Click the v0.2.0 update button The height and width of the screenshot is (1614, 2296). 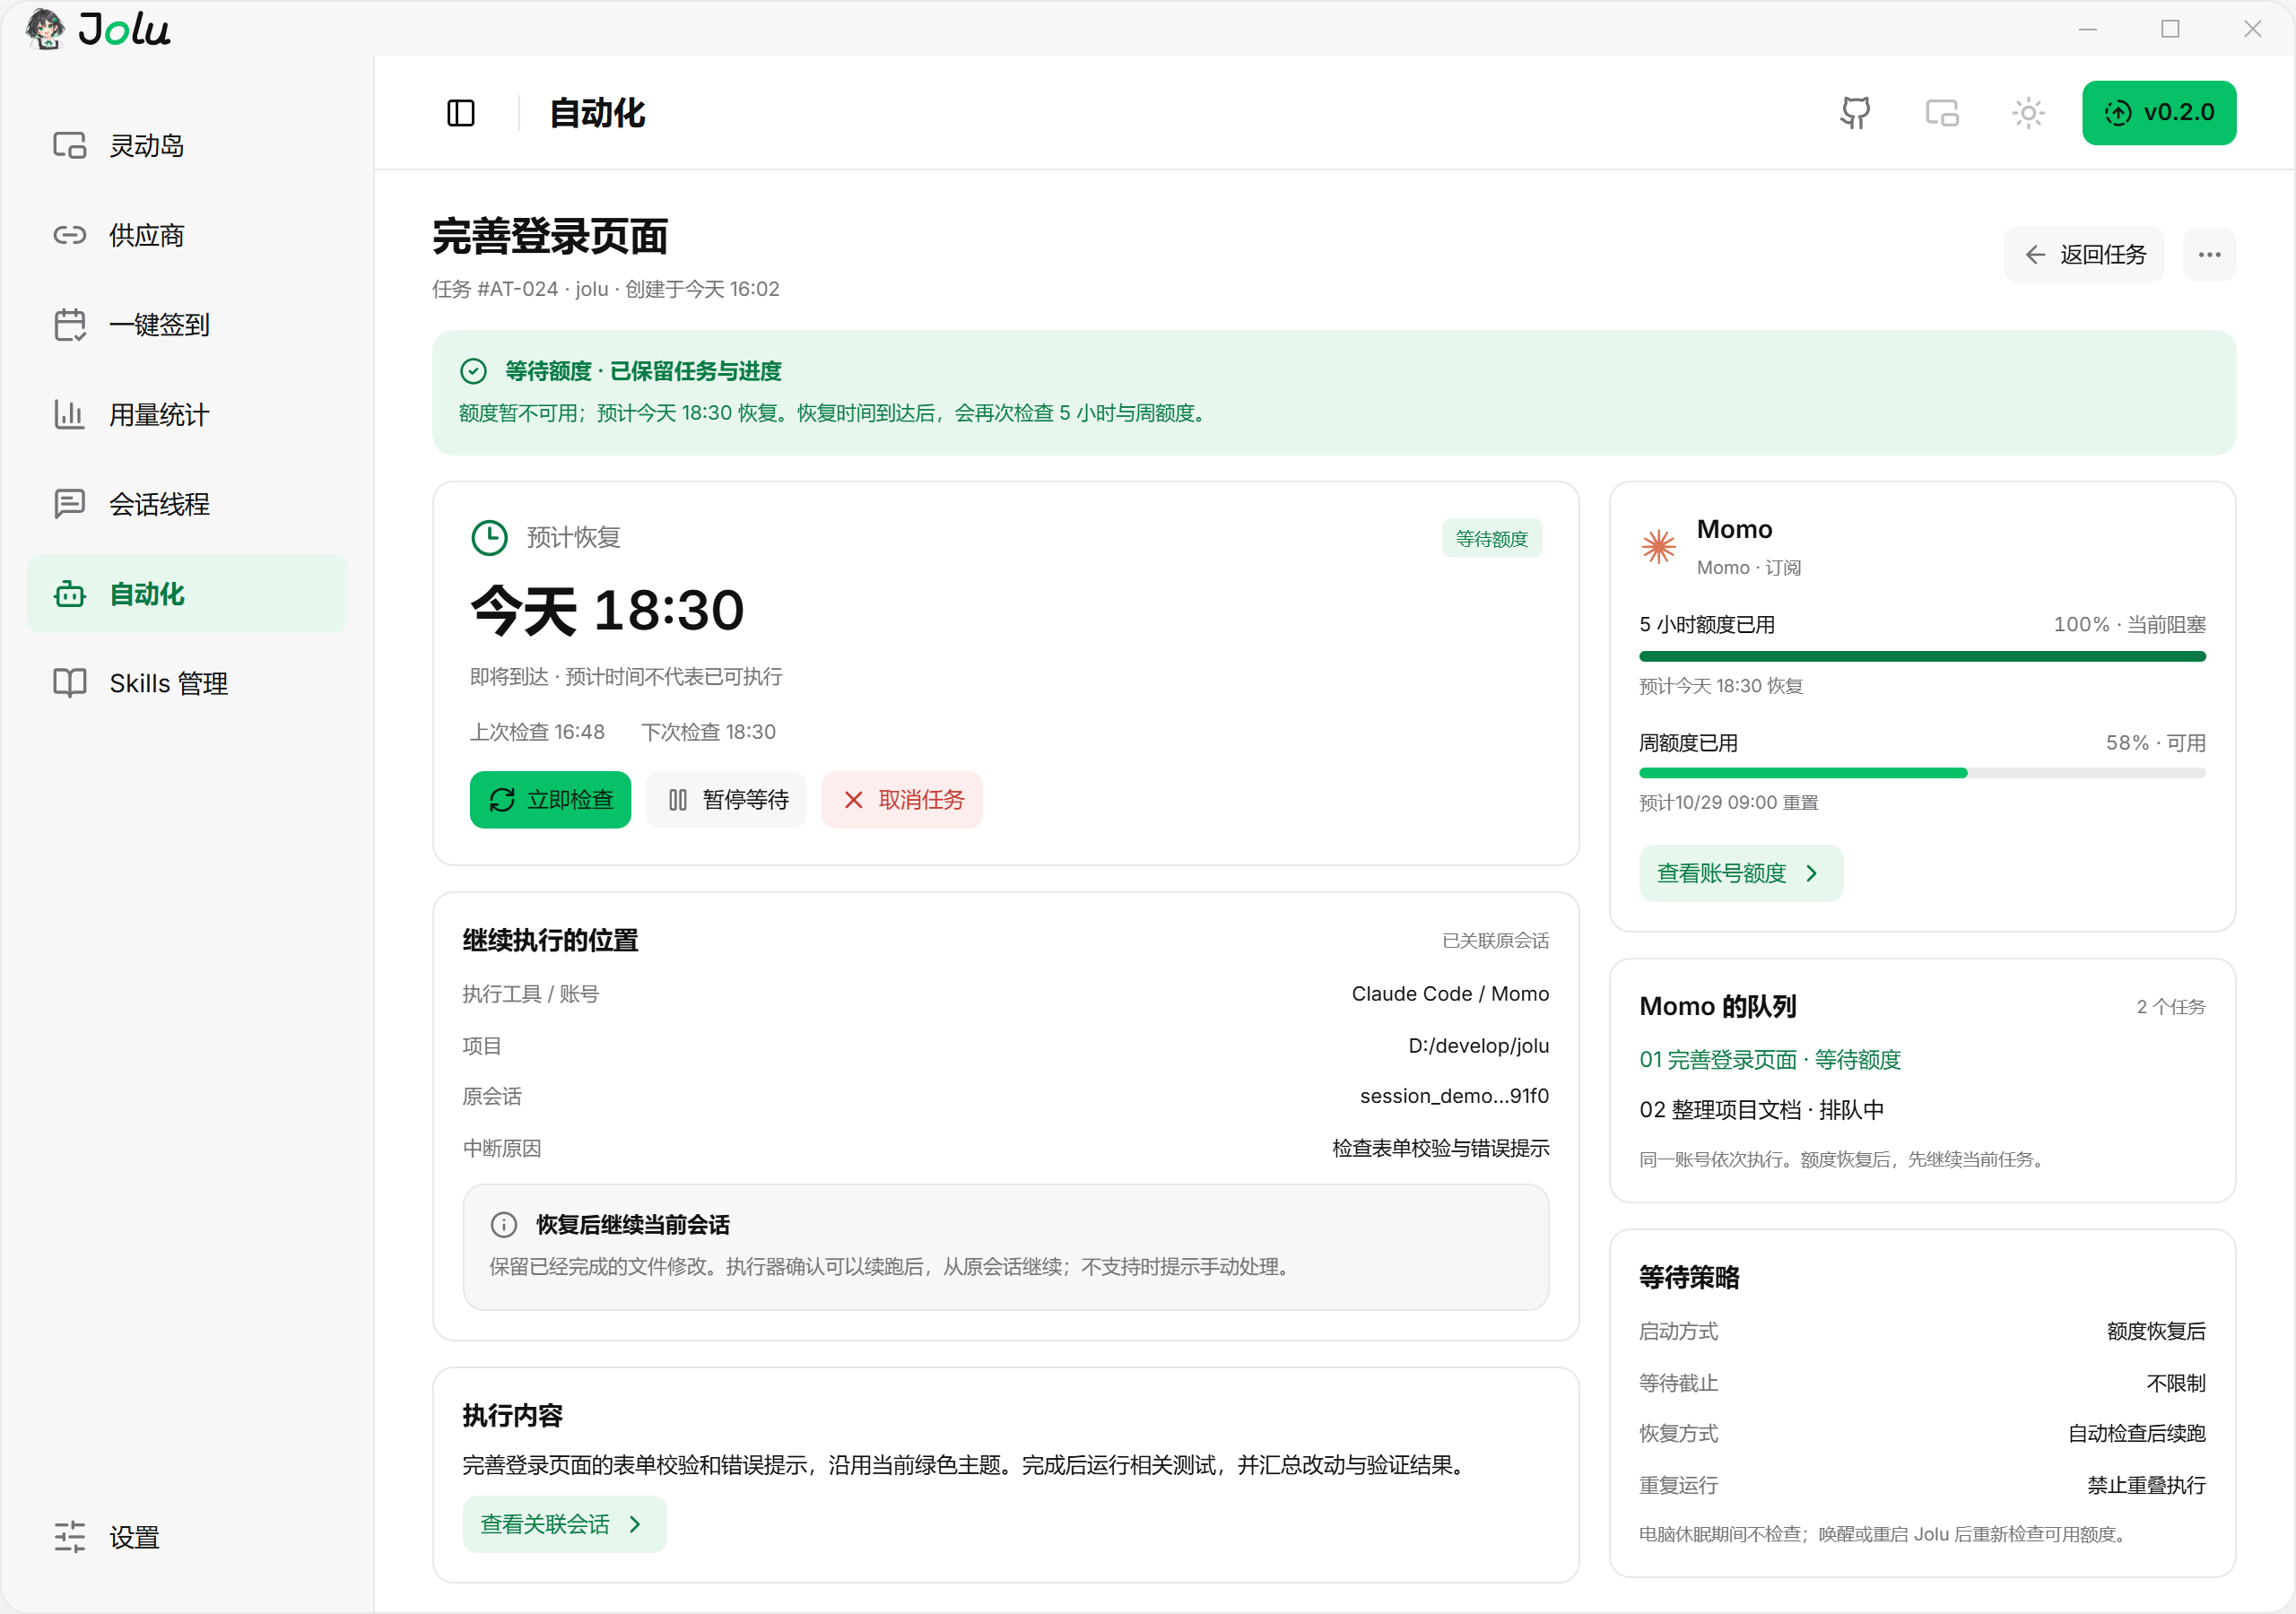pos(2159,113)
